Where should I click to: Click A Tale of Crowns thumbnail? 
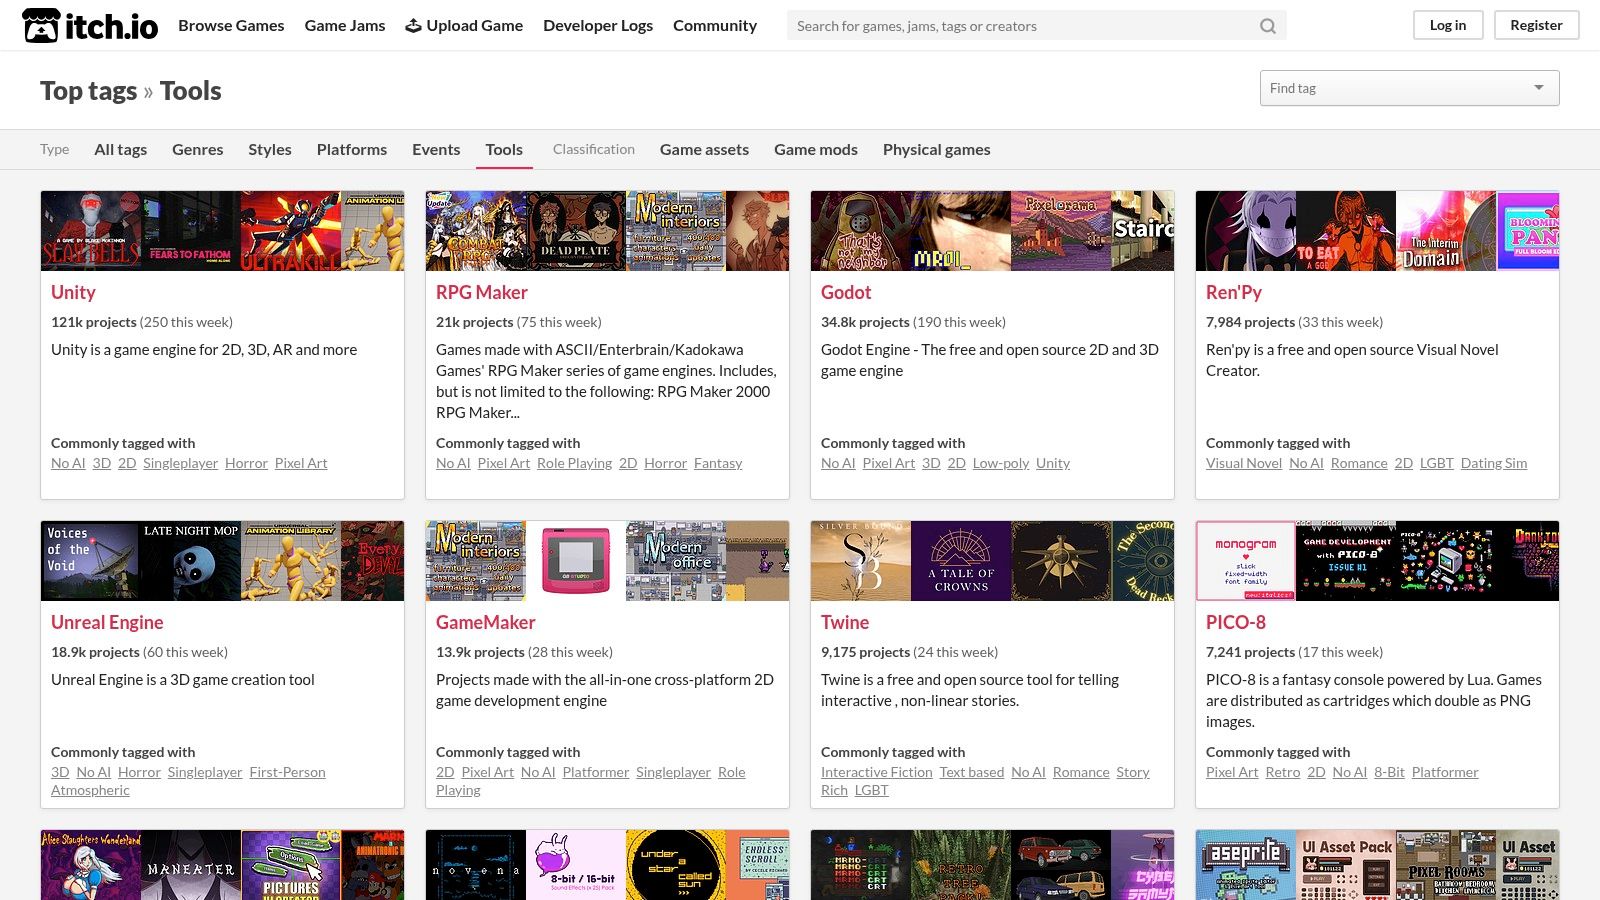[x=961, y=561]
